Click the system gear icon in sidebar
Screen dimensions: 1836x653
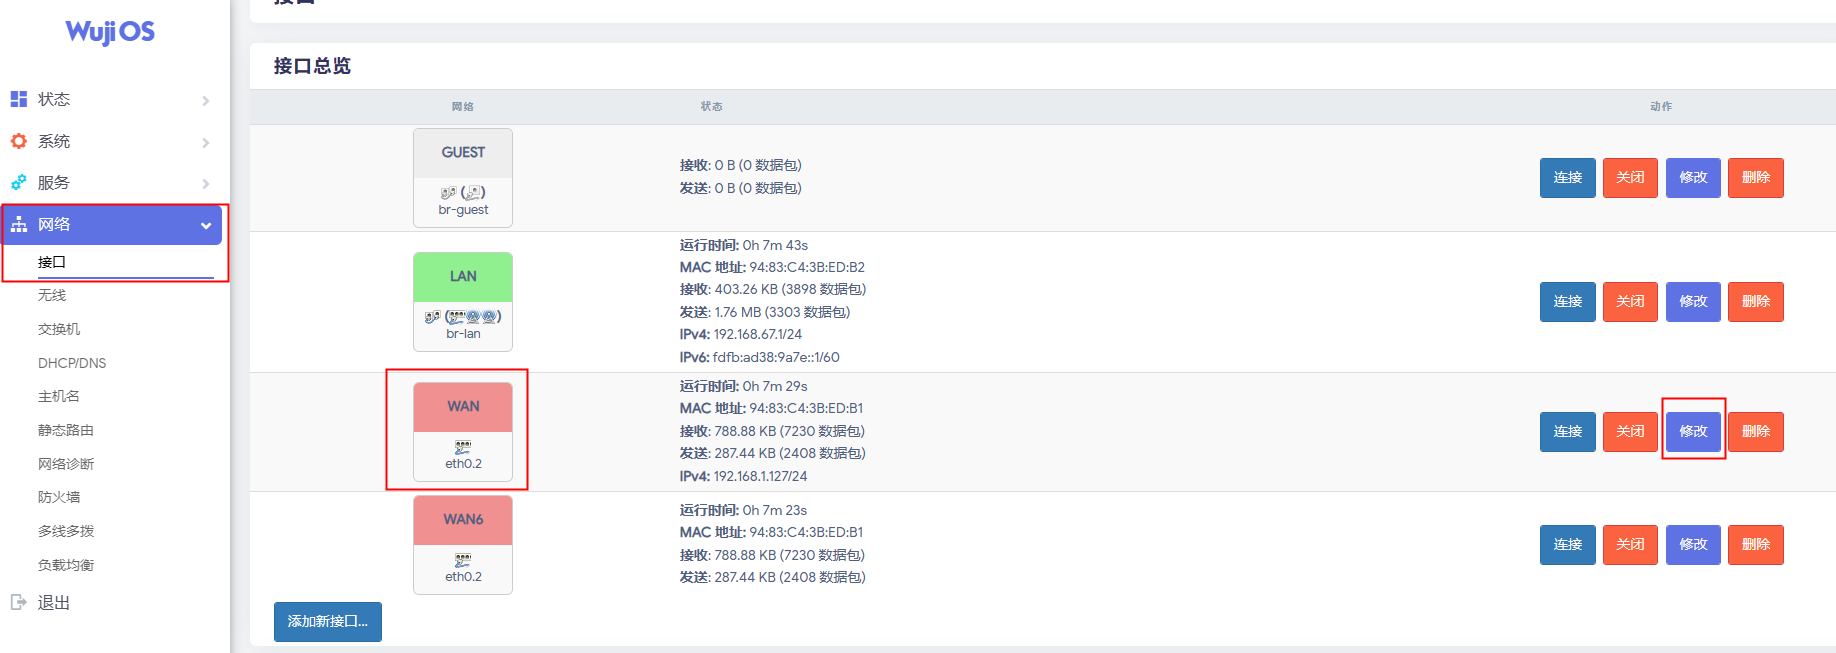18,141
